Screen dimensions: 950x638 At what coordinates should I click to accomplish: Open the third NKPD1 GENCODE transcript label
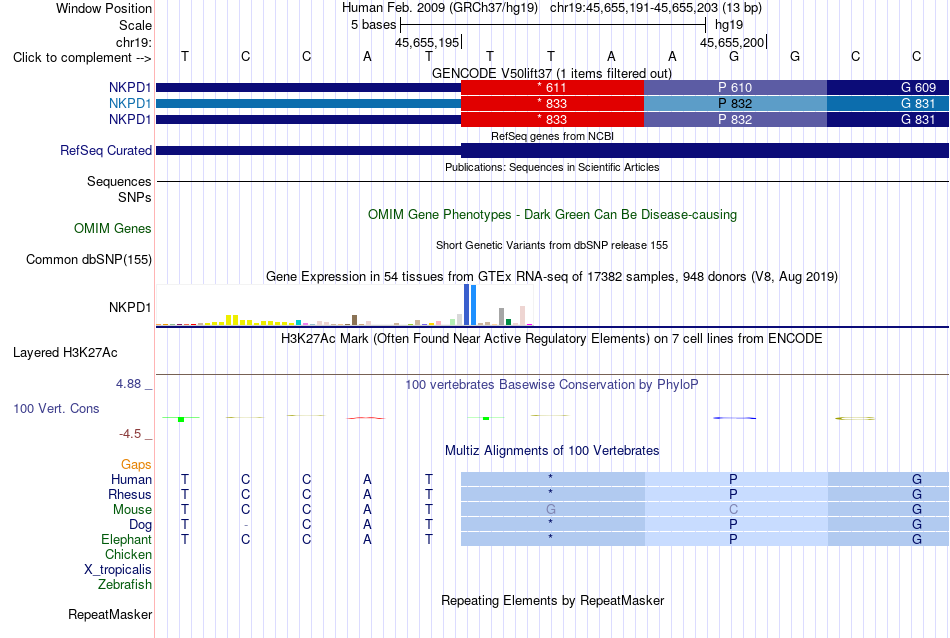(x=130, y=119)
